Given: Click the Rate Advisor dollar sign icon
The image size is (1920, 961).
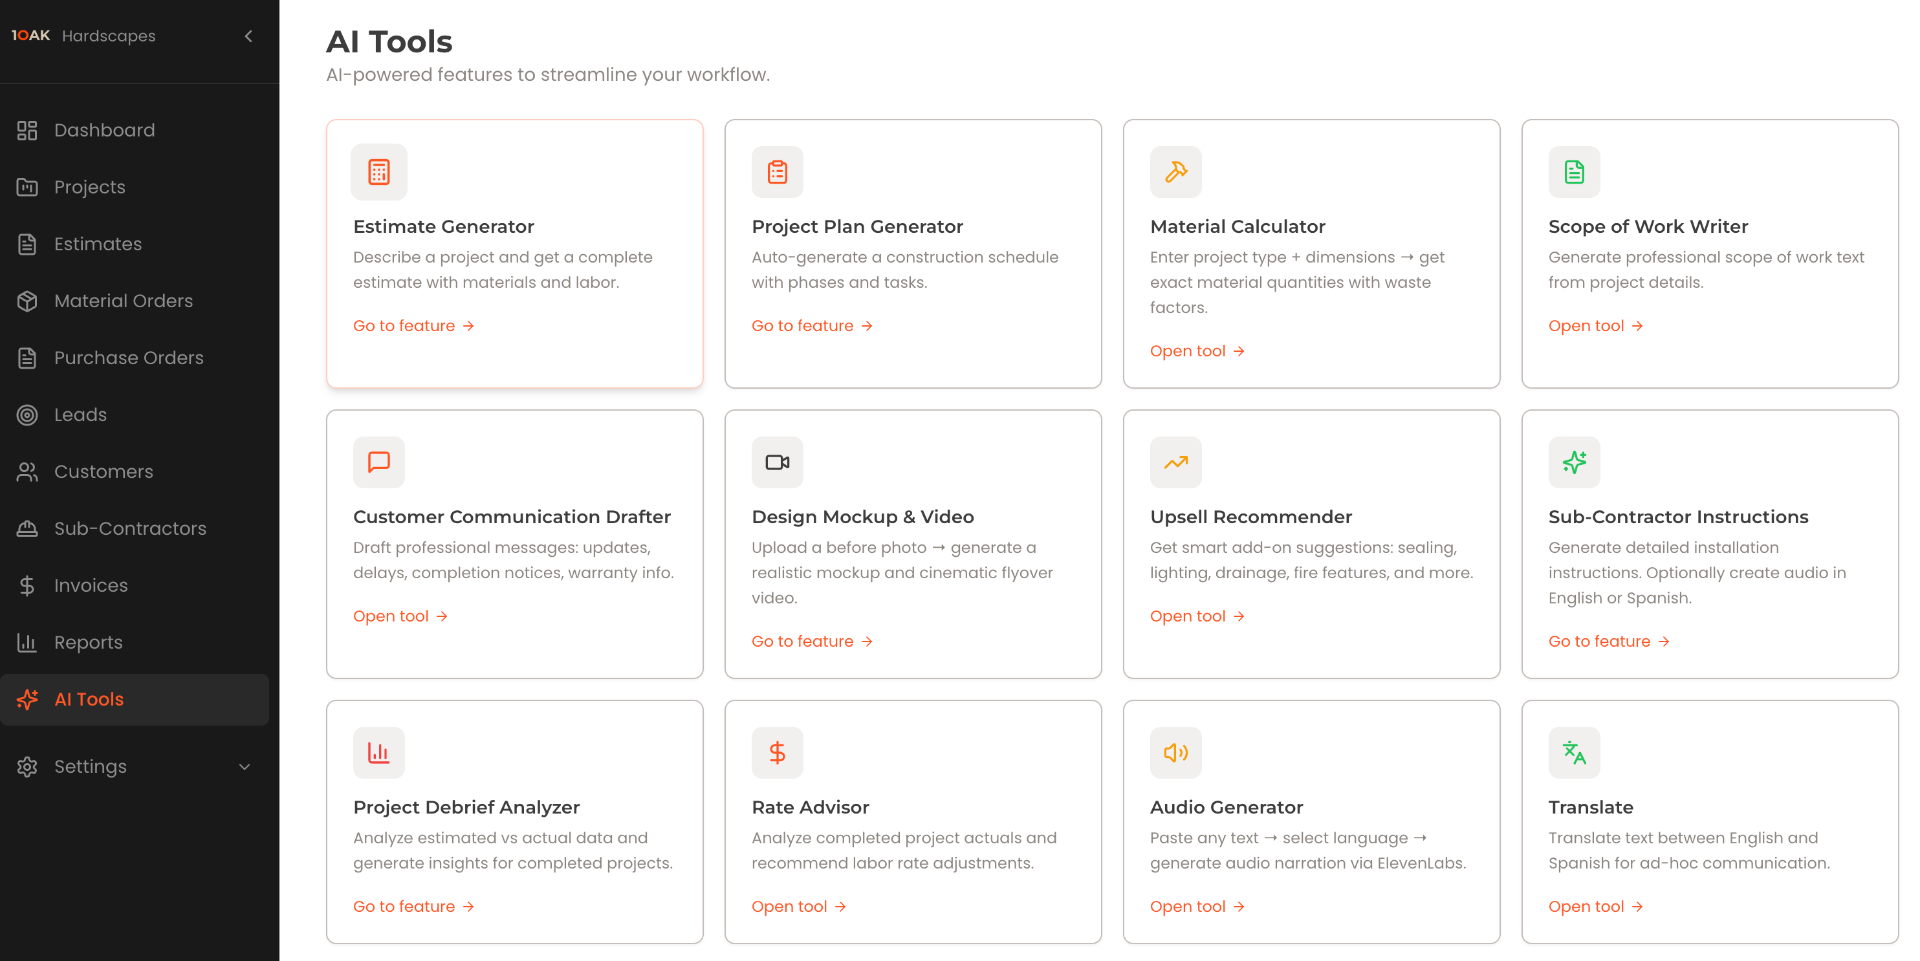Looking at the screenshot, I should (x=777, y=752).
